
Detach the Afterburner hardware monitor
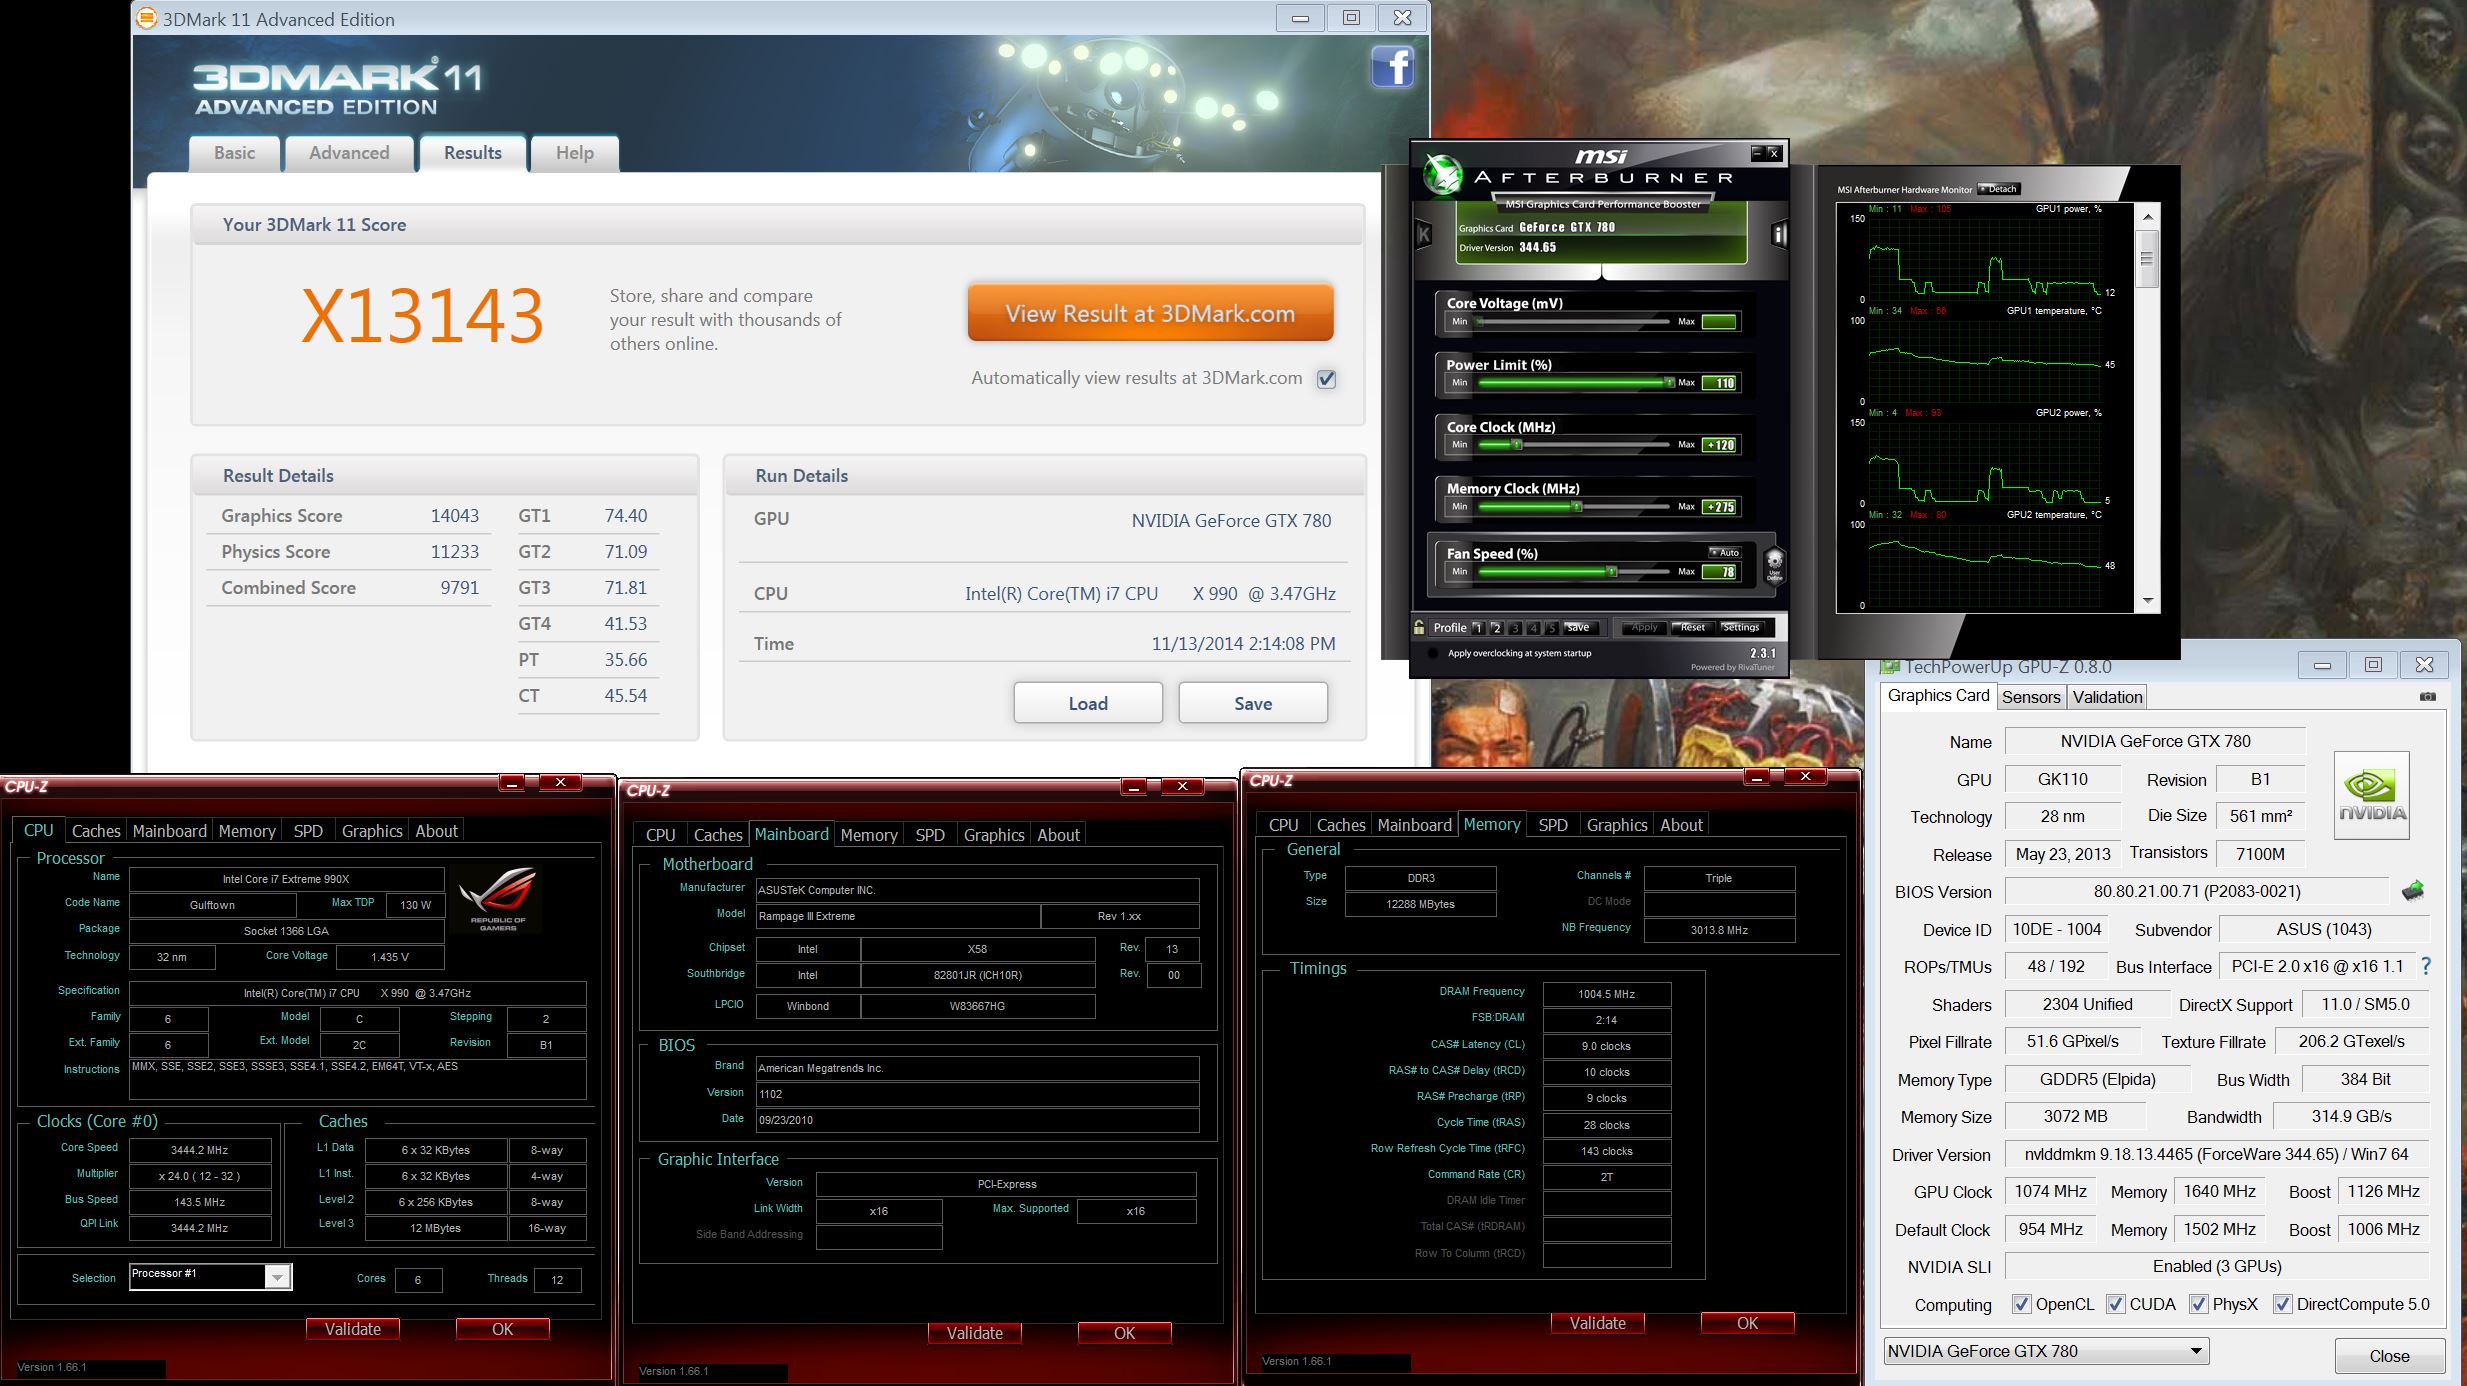click(1998, 189)
